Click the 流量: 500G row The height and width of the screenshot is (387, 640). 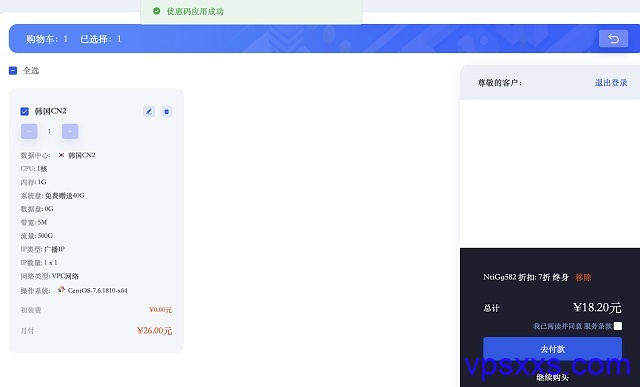pyautogui.click(x=37, y=236)
